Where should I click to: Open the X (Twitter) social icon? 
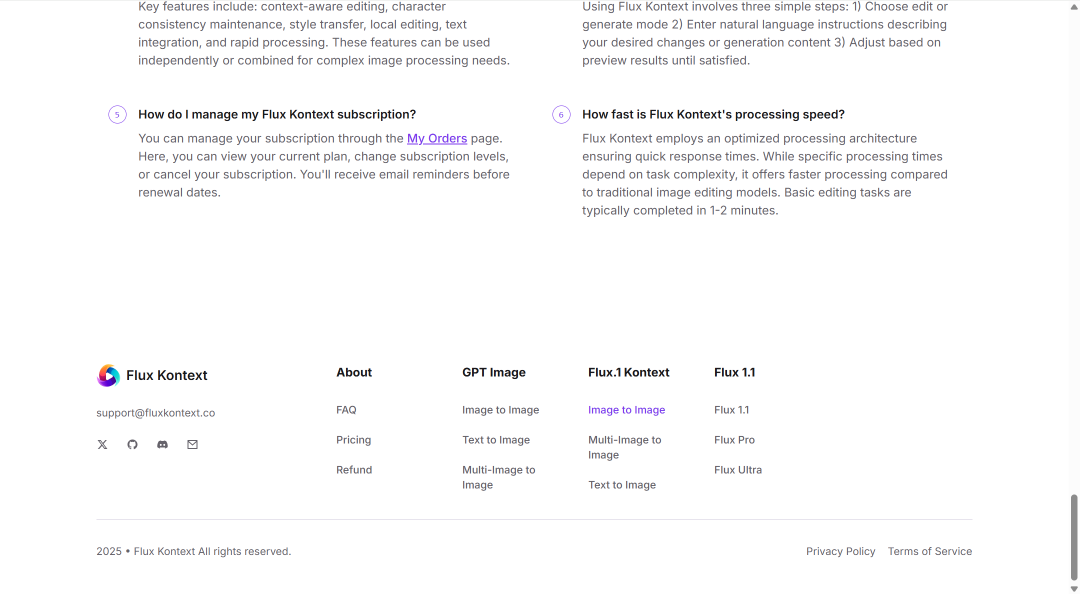[103, 444]
